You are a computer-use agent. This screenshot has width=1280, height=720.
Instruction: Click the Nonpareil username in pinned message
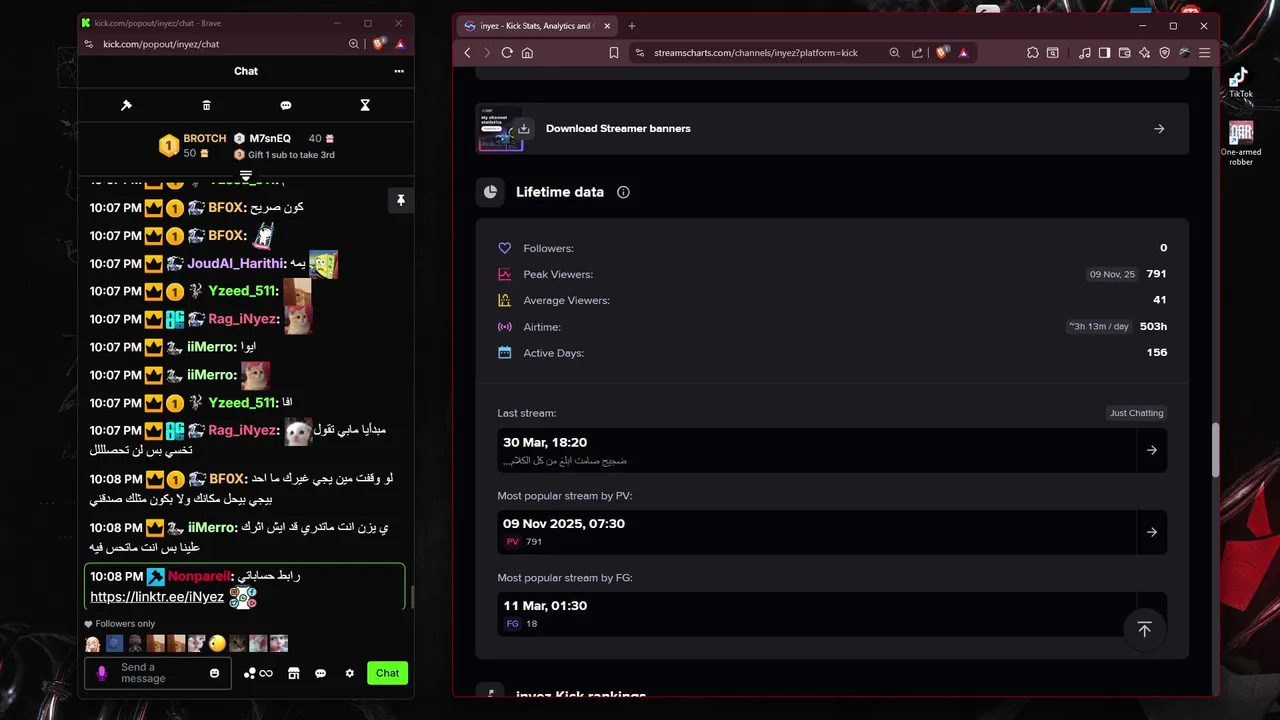tap(199, 576)
